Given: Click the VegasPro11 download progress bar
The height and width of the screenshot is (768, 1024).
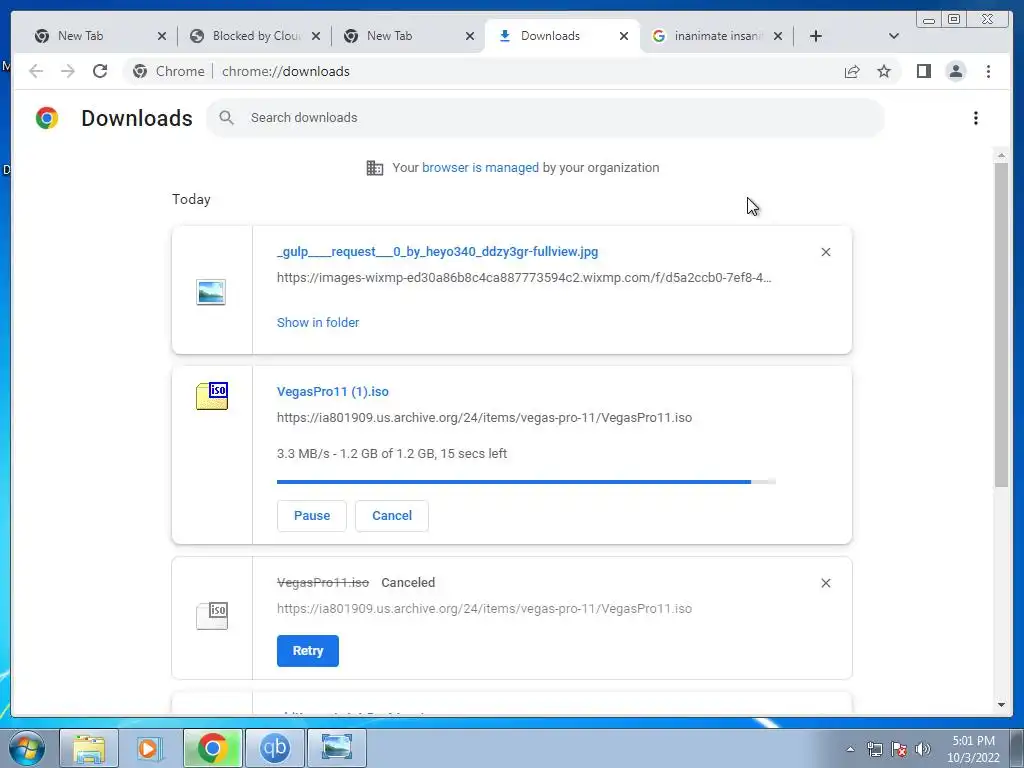Looking at the screenshot, I should pos(526,482).
